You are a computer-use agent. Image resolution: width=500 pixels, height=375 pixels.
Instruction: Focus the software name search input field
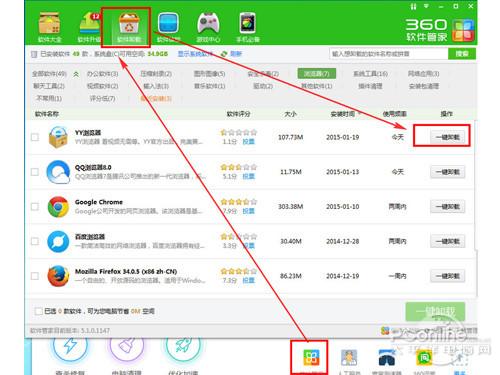tap(389, 54)
